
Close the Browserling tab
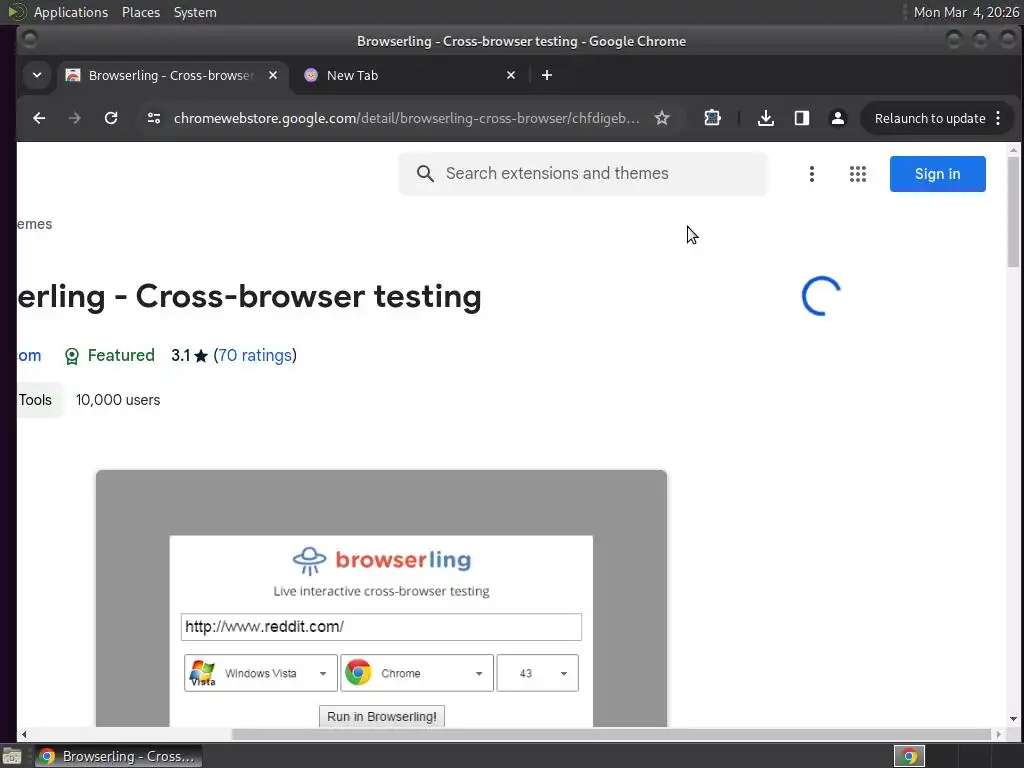273,76
